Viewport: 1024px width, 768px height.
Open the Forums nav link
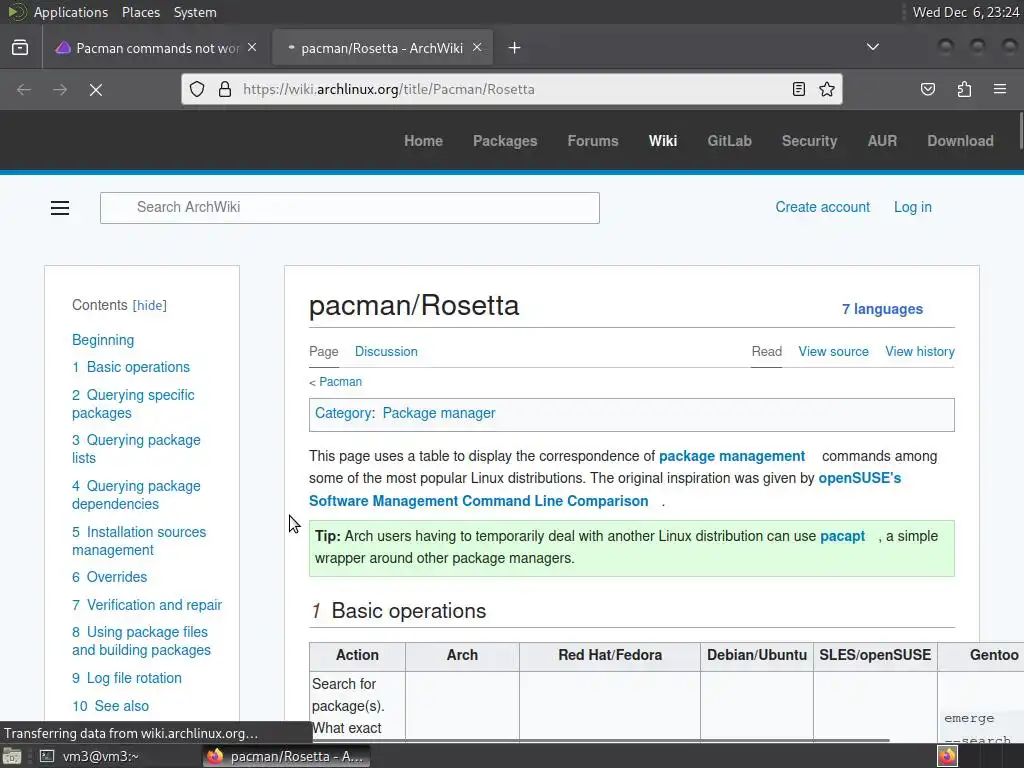592,141
